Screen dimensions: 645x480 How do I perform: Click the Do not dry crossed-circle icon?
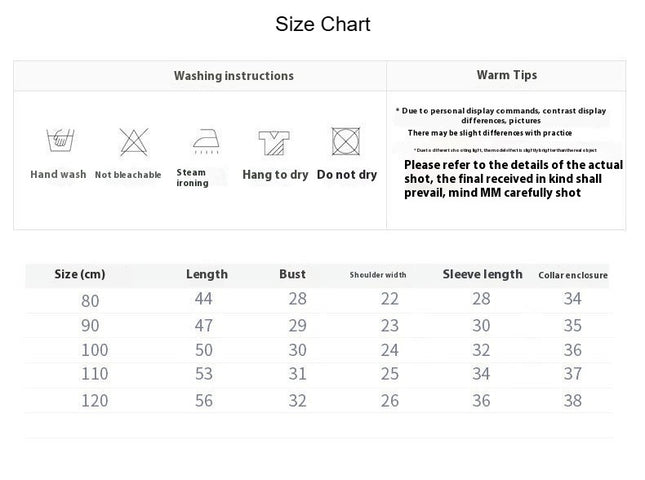pyautogui.click(x=346, y=141)
